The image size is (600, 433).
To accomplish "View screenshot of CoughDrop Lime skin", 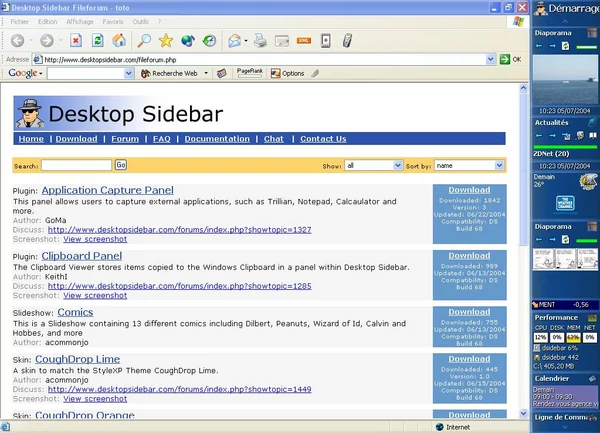I will [x=95, y=399].
